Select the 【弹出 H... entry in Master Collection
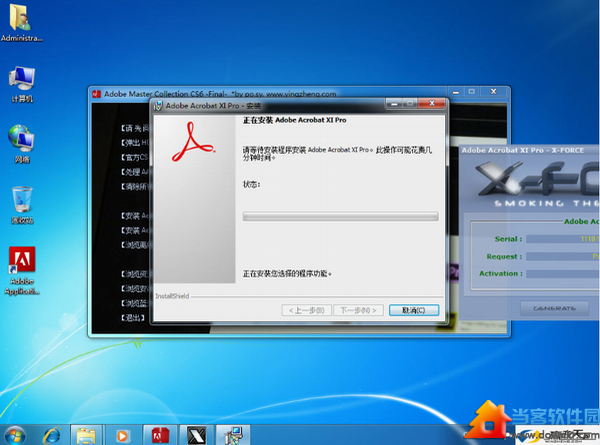The height and width of the screenshot is (445, 600). (135, 143)
